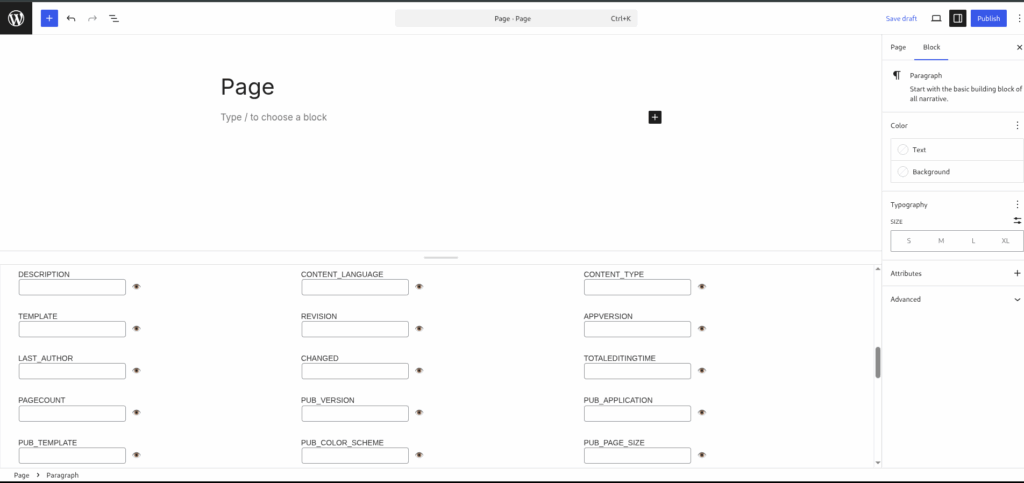The height and width of the screenshot is (483, 1024).
Task: Select font size M
Action: (941, 241)
